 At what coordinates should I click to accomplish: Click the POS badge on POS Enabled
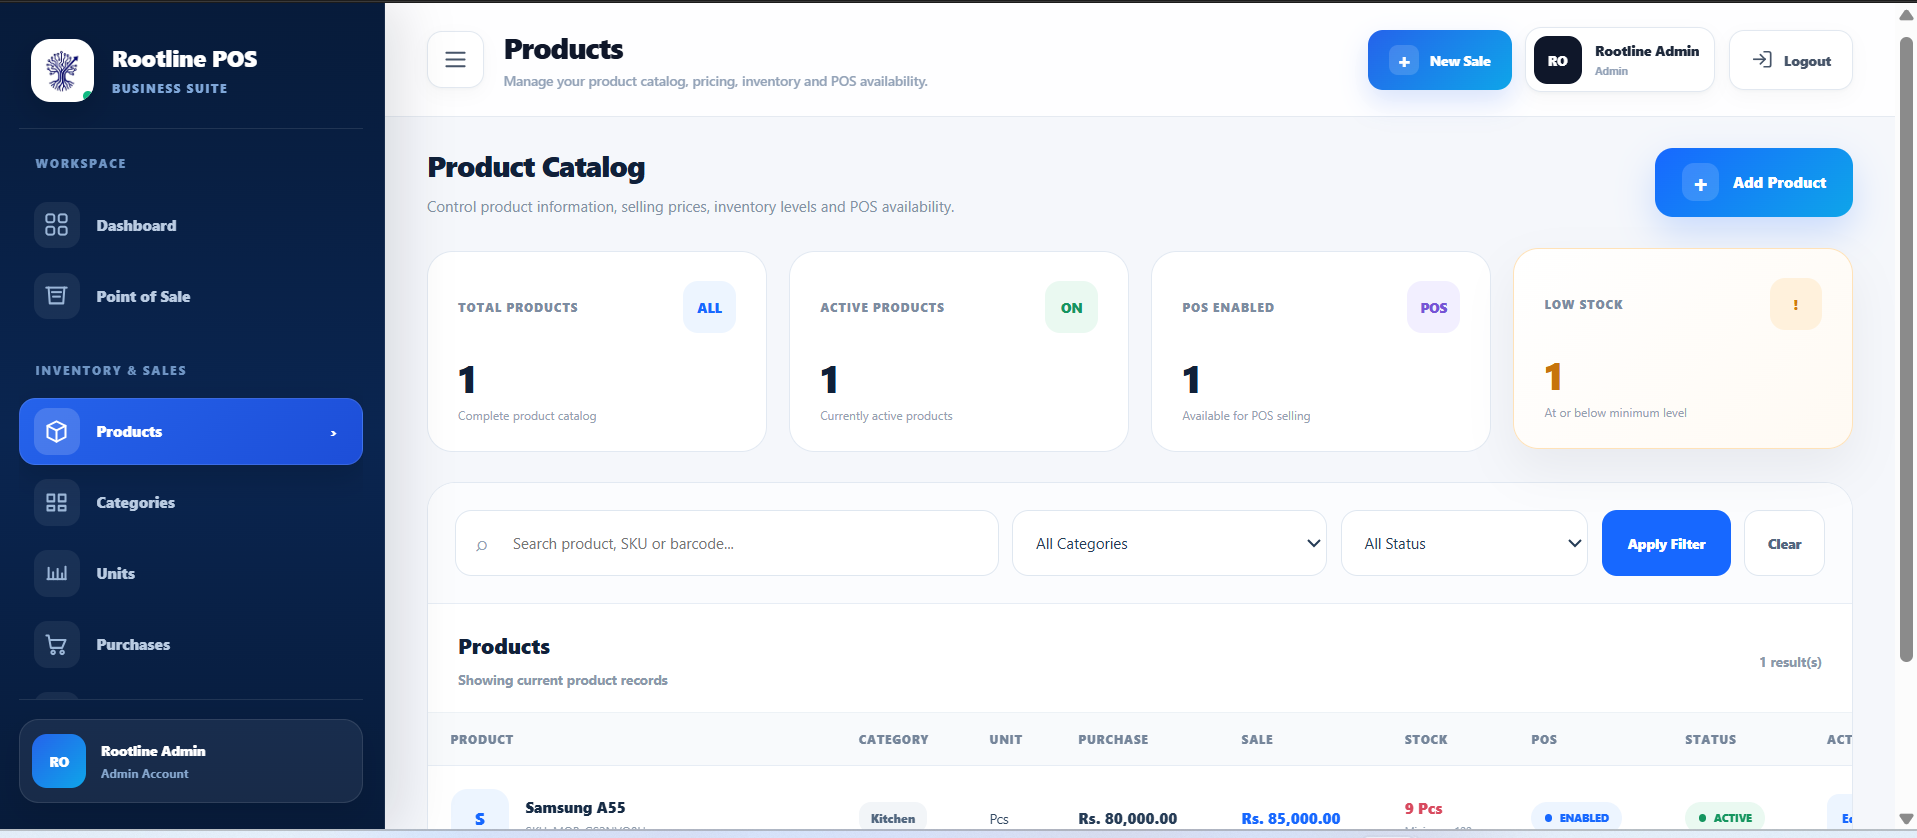(1434, 307)
